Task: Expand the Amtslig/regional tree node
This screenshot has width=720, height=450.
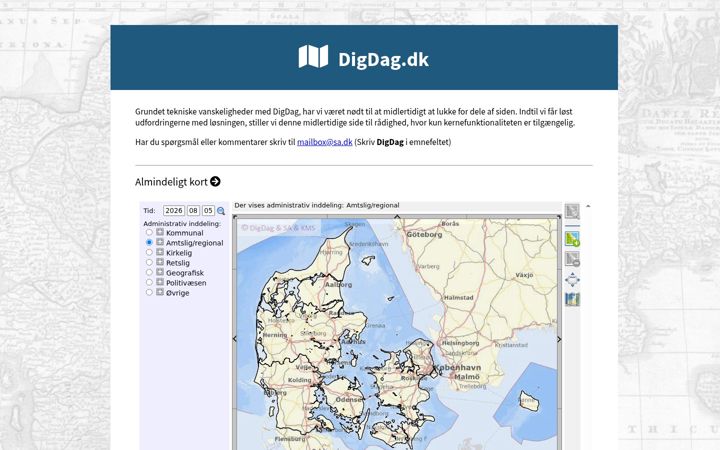Action: pos(160,242)
